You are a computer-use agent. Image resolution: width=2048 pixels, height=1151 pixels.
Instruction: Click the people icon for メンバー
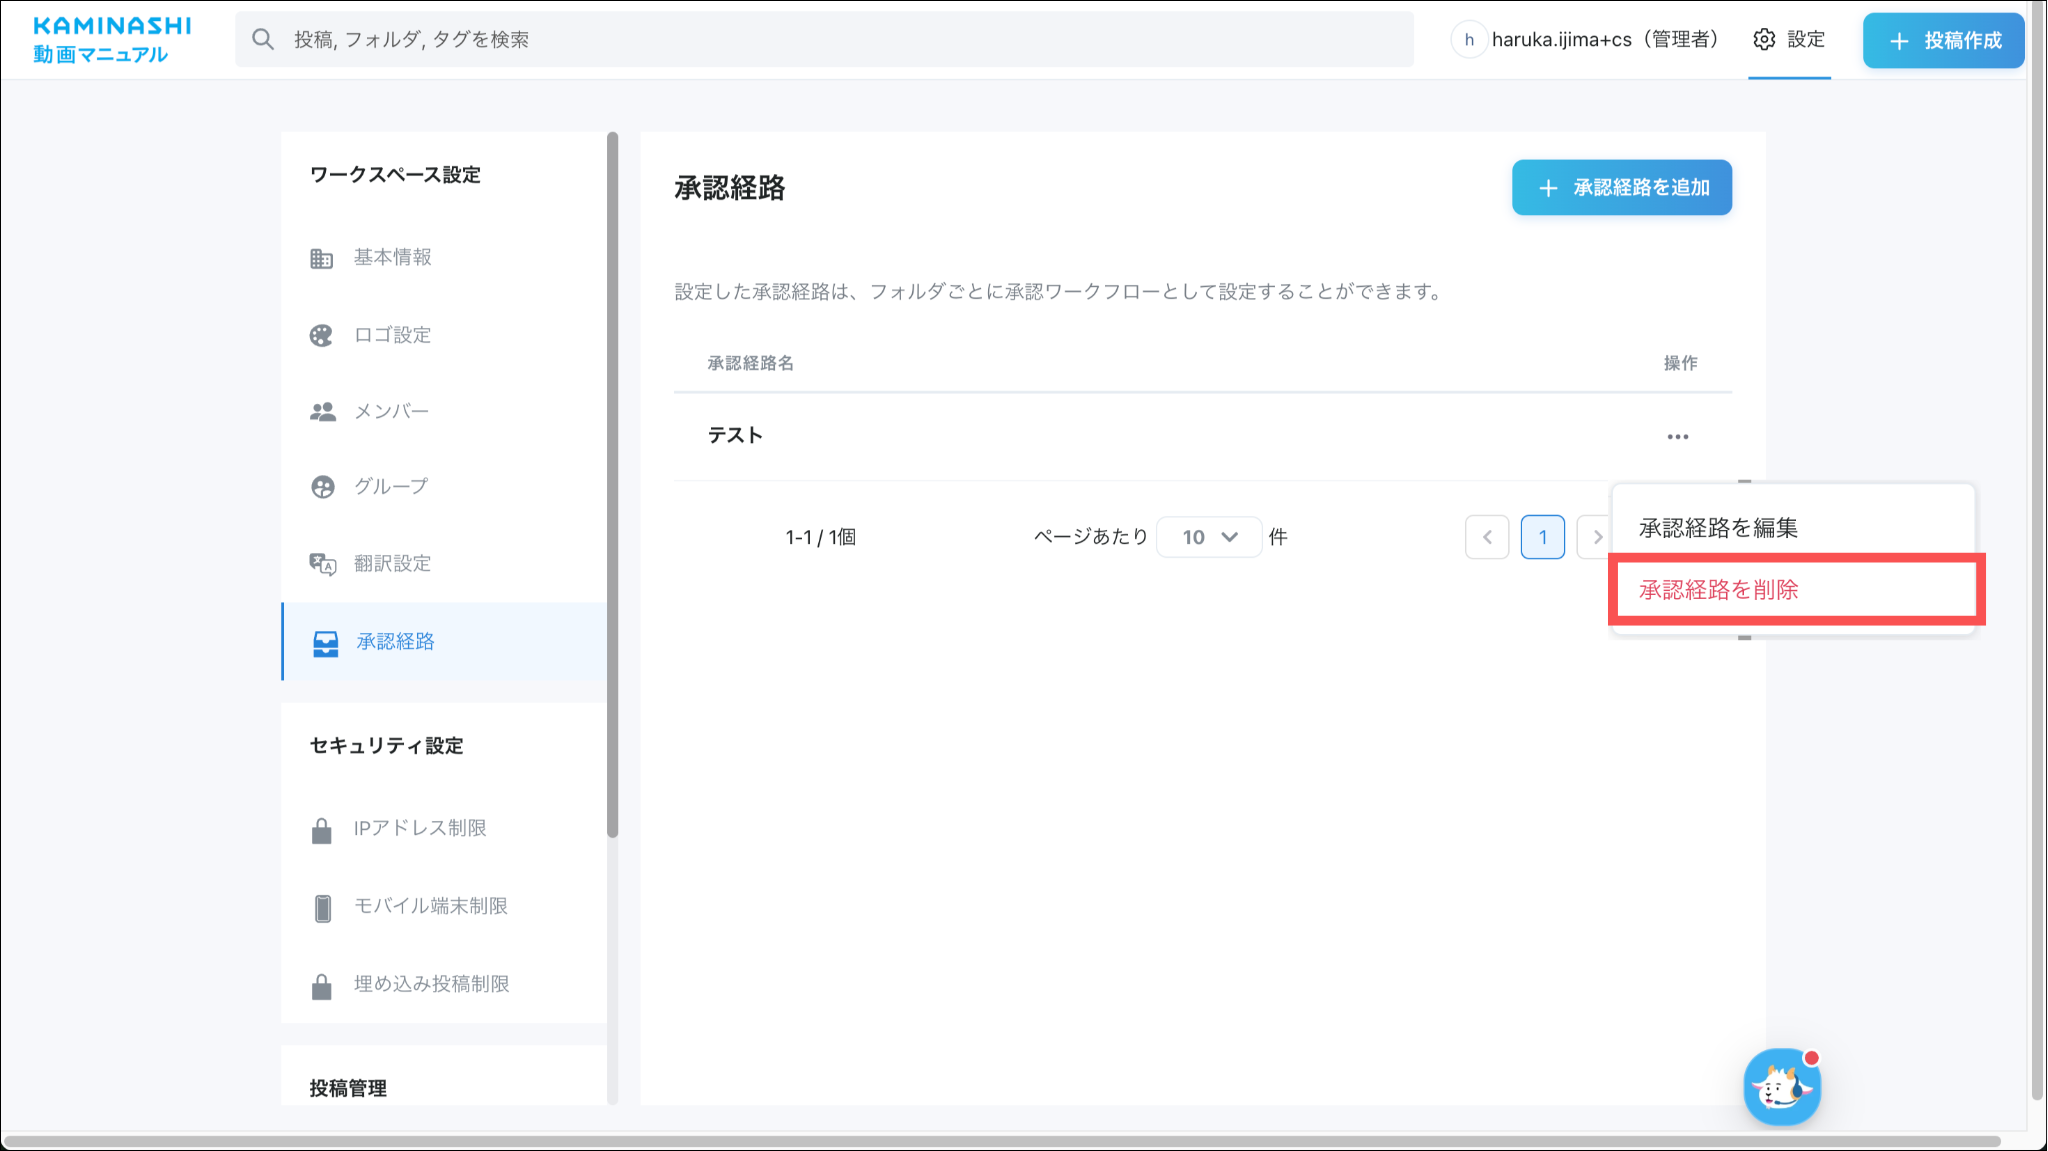click(322, 412)
